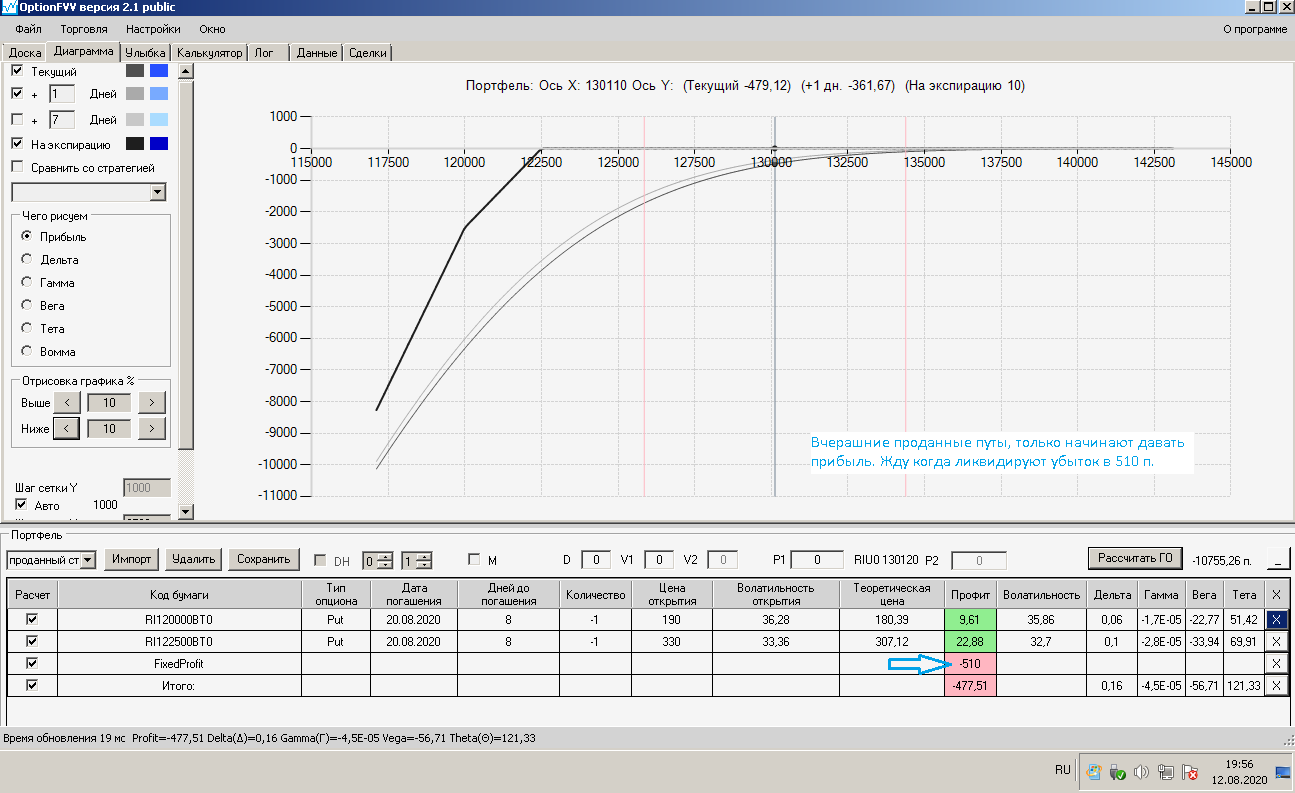The image size is (1295, 793).
Task: Click the volume icon in system tray
Action: point(1142,772)
